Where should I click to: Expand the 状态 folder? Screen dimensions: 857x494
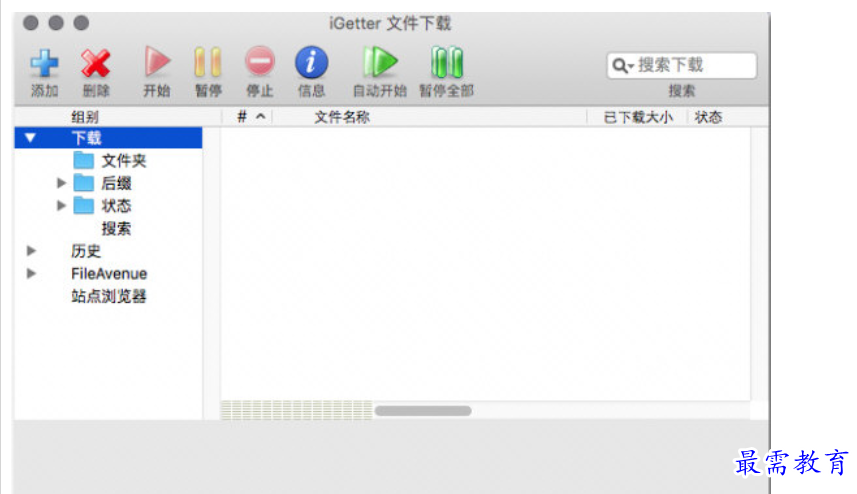tap(61, 205)
